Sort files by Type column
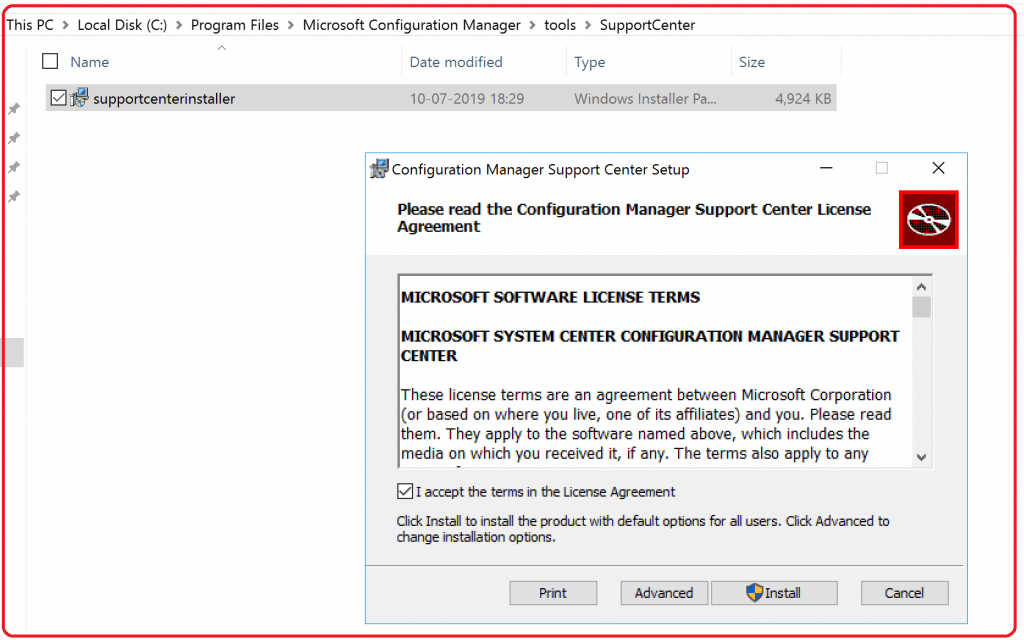 590,62
